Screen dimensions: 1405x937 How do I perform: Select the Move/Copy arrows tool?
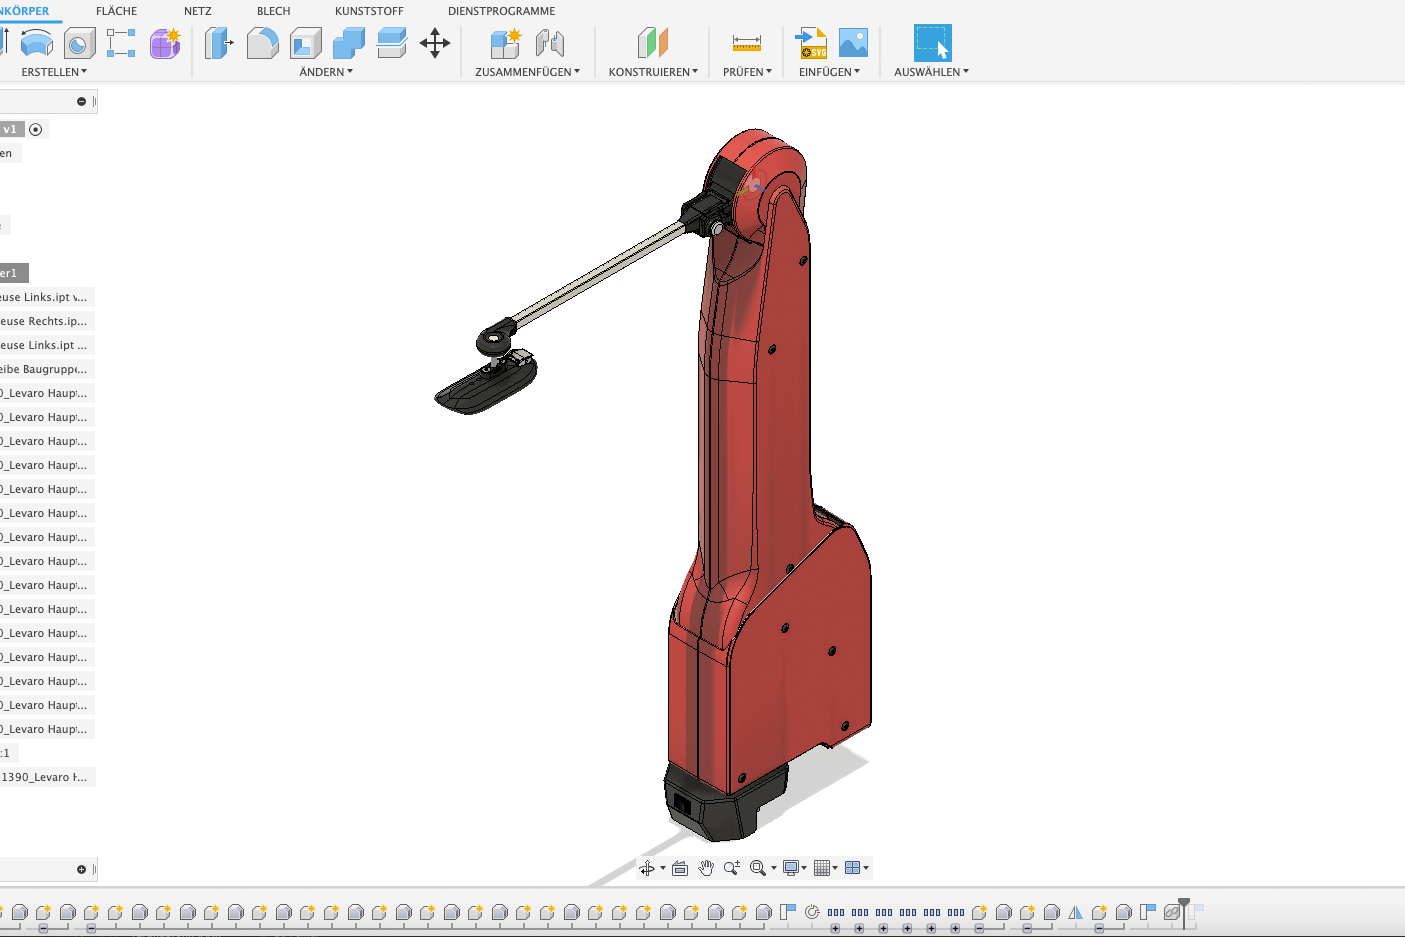[435, 43]
